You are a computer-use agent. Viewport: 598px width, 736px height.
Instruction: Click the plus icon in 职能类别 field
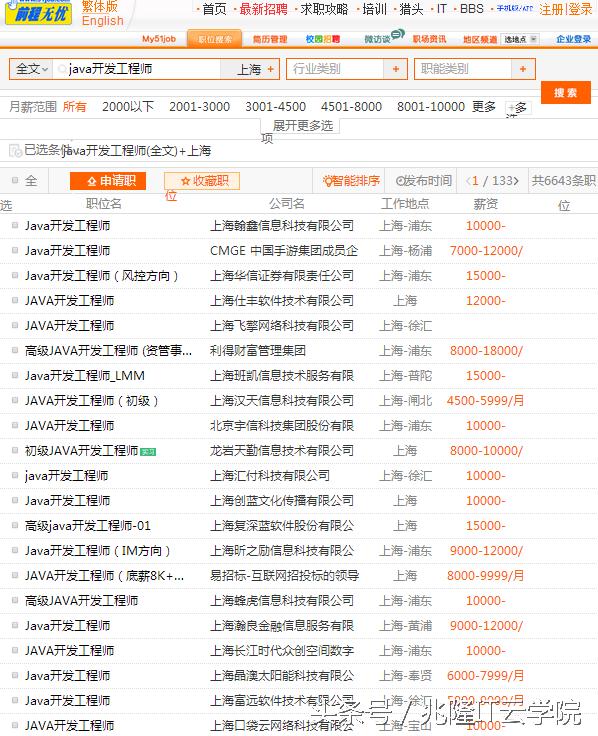click(522, 69)
